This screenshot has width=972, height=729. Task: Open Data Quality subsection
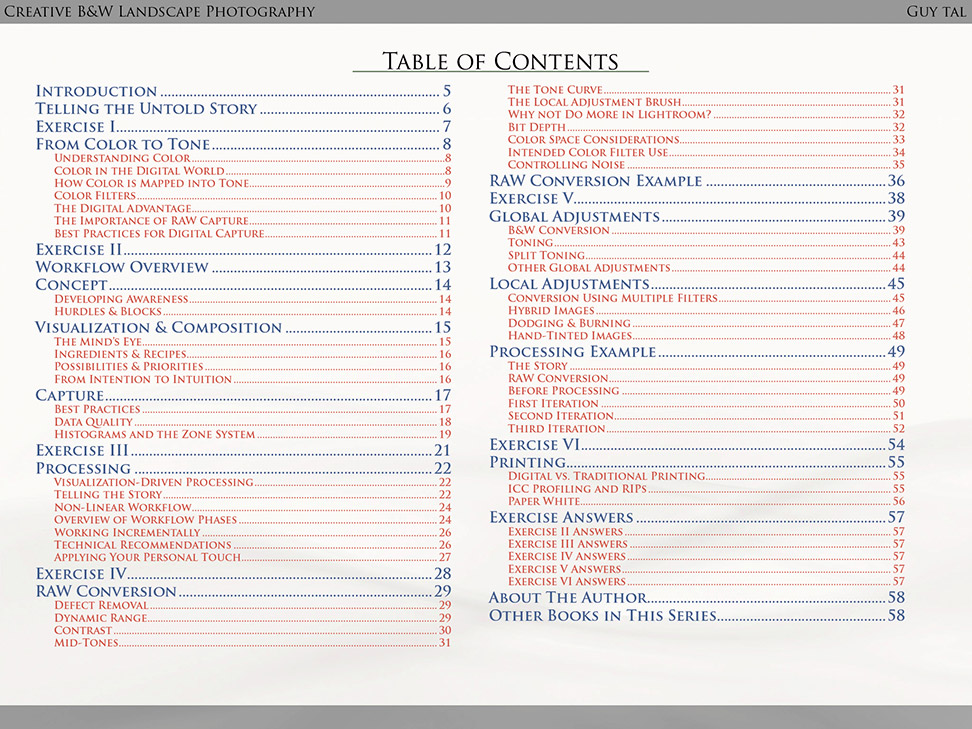coord(252,422)
